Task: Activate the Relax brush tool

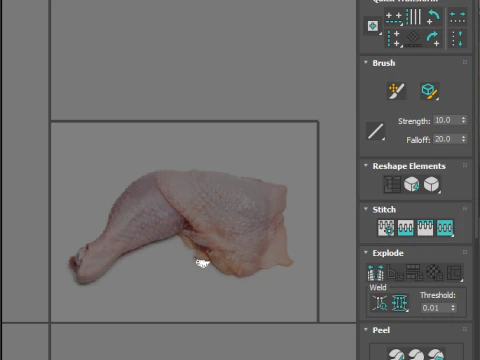Action: click(430, 91)
